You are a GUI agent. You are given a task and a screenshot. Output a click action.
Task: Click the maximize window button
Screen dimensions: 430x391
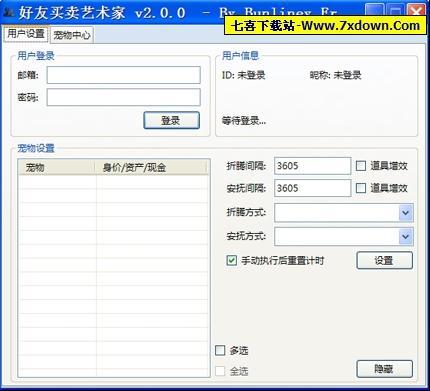[396, 11]
